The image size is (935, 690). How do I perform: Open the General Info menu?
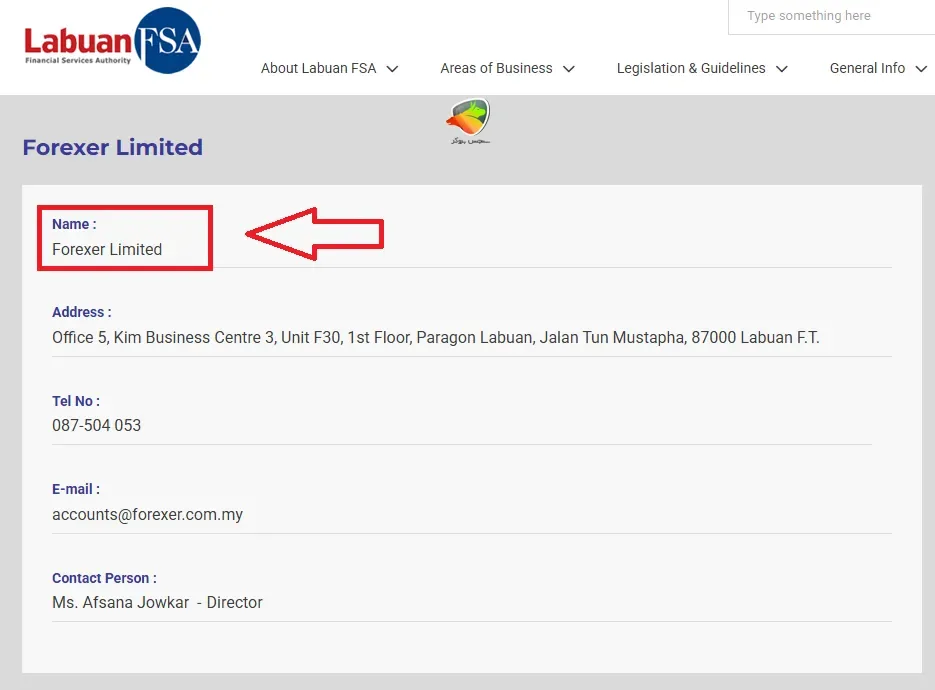pos(867,69)
